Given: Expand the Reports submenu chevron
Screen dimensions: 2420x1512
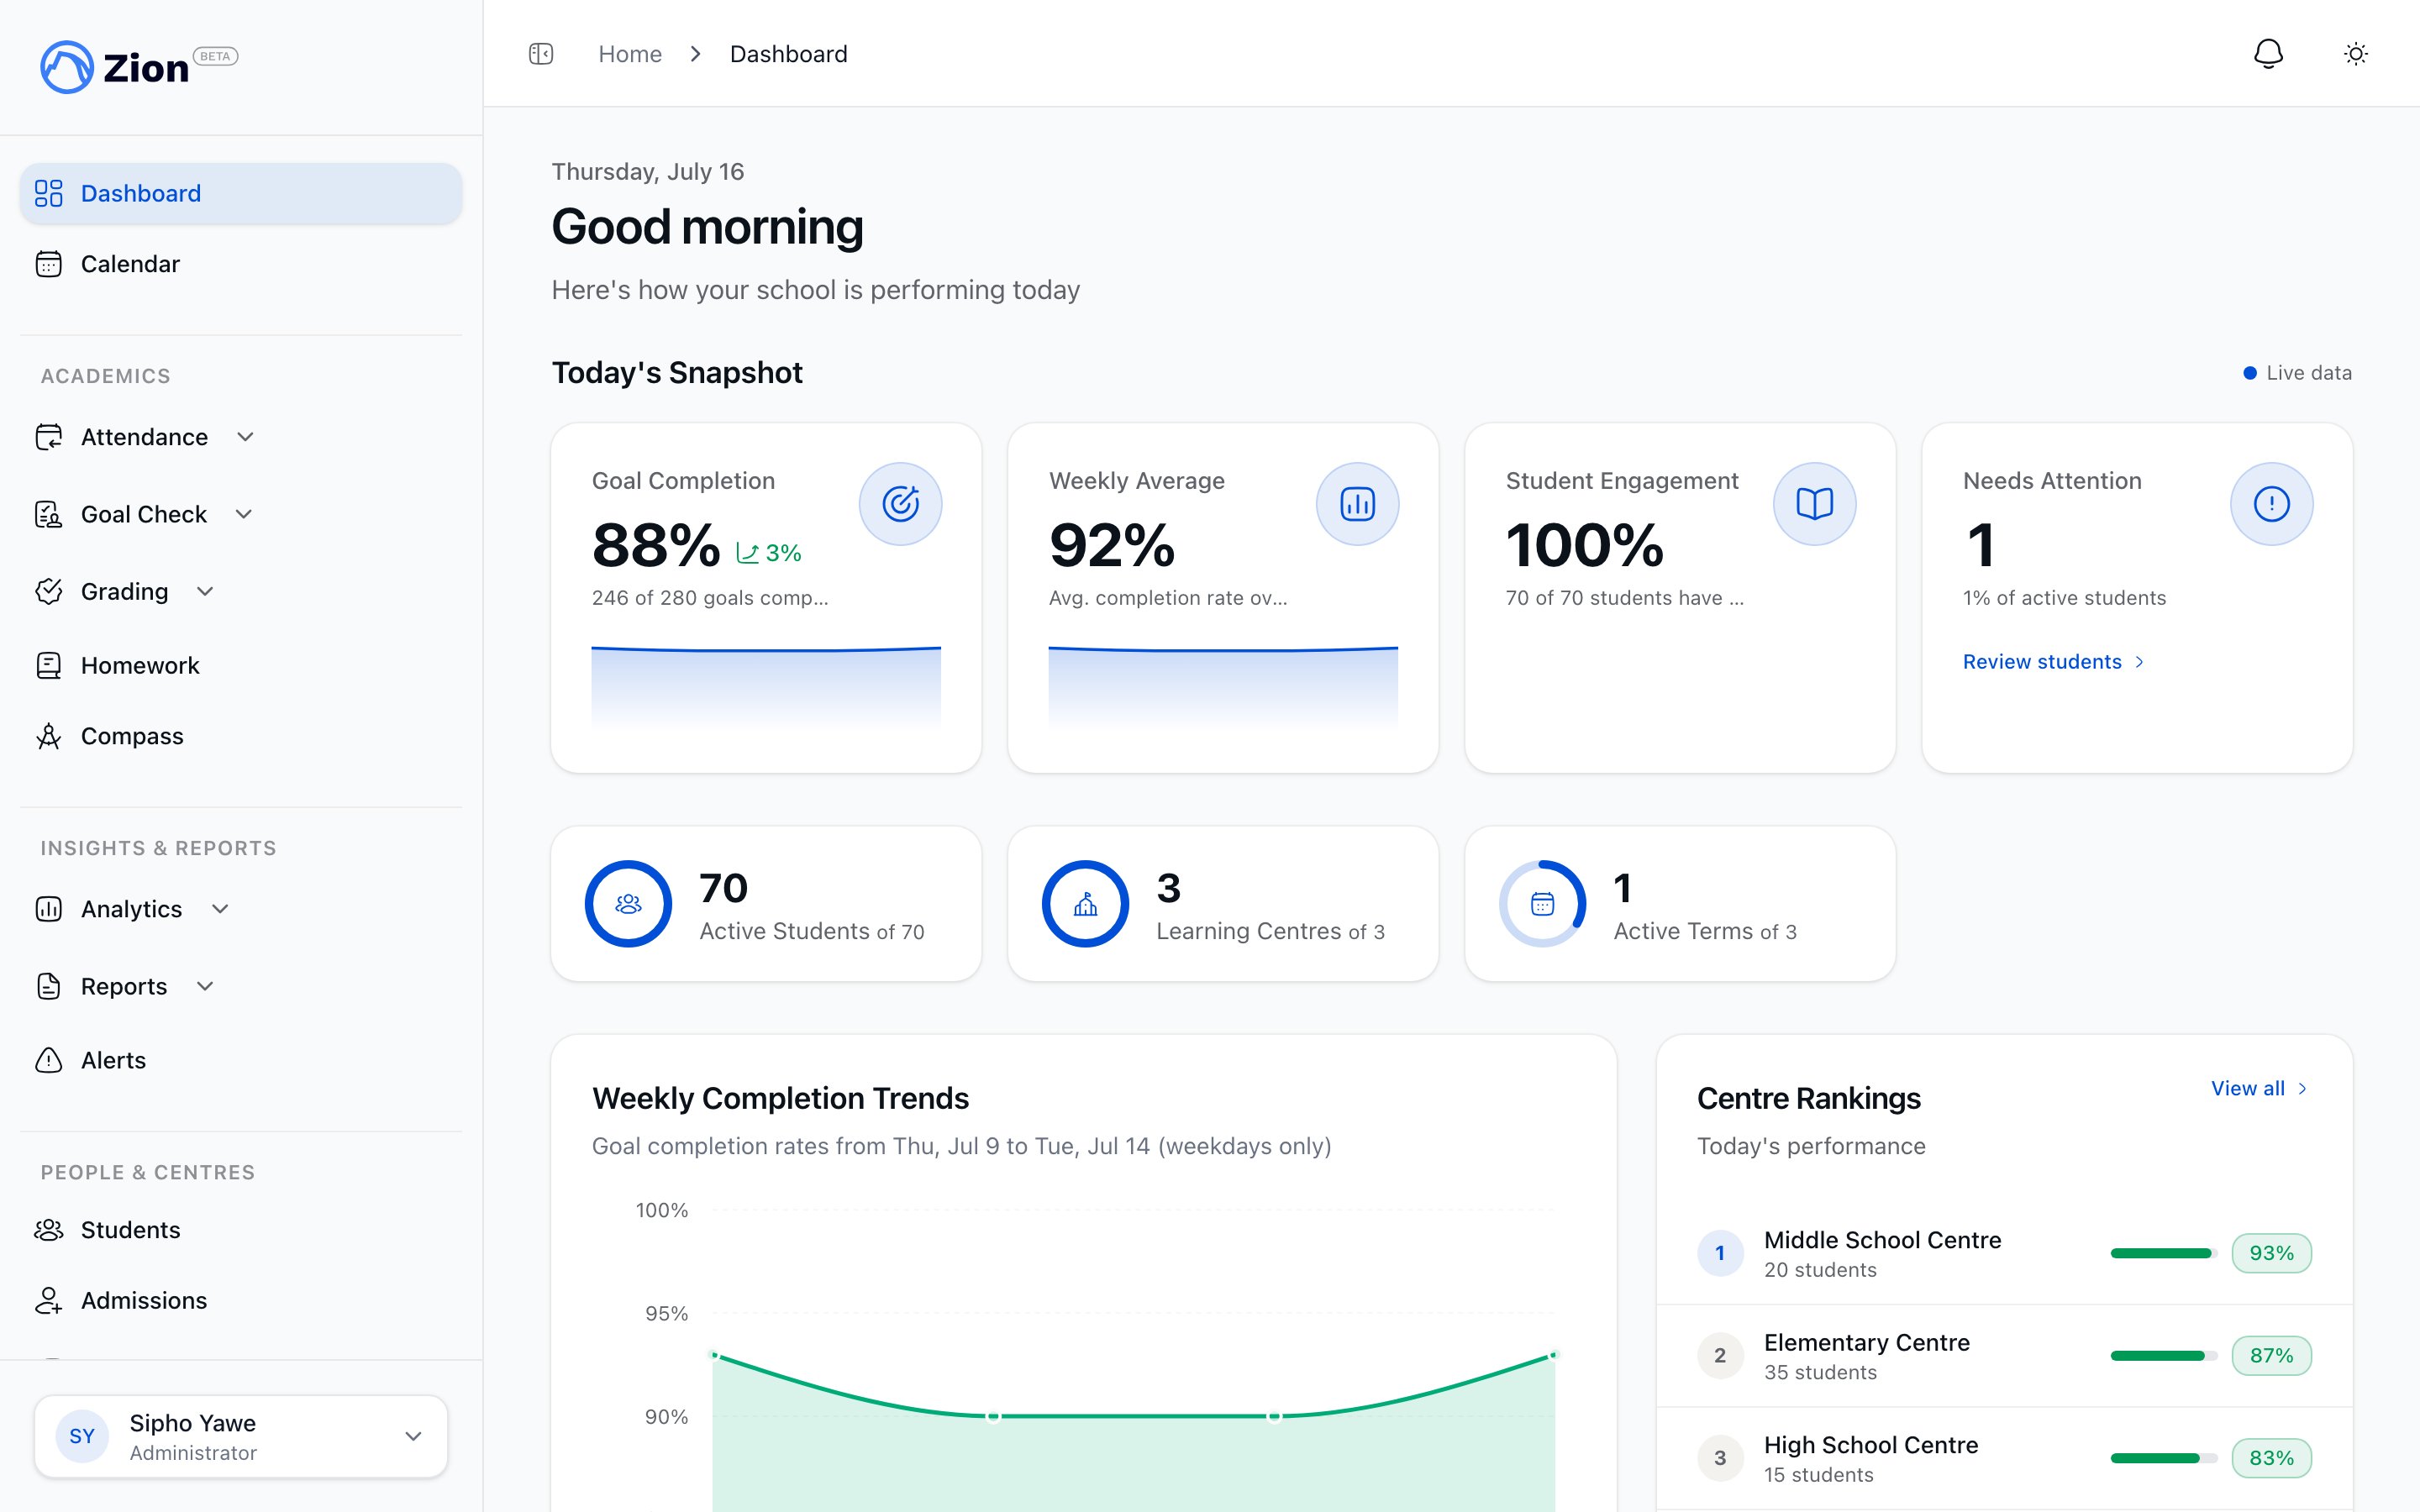Looking at the screenshot, I should [205, 986].
